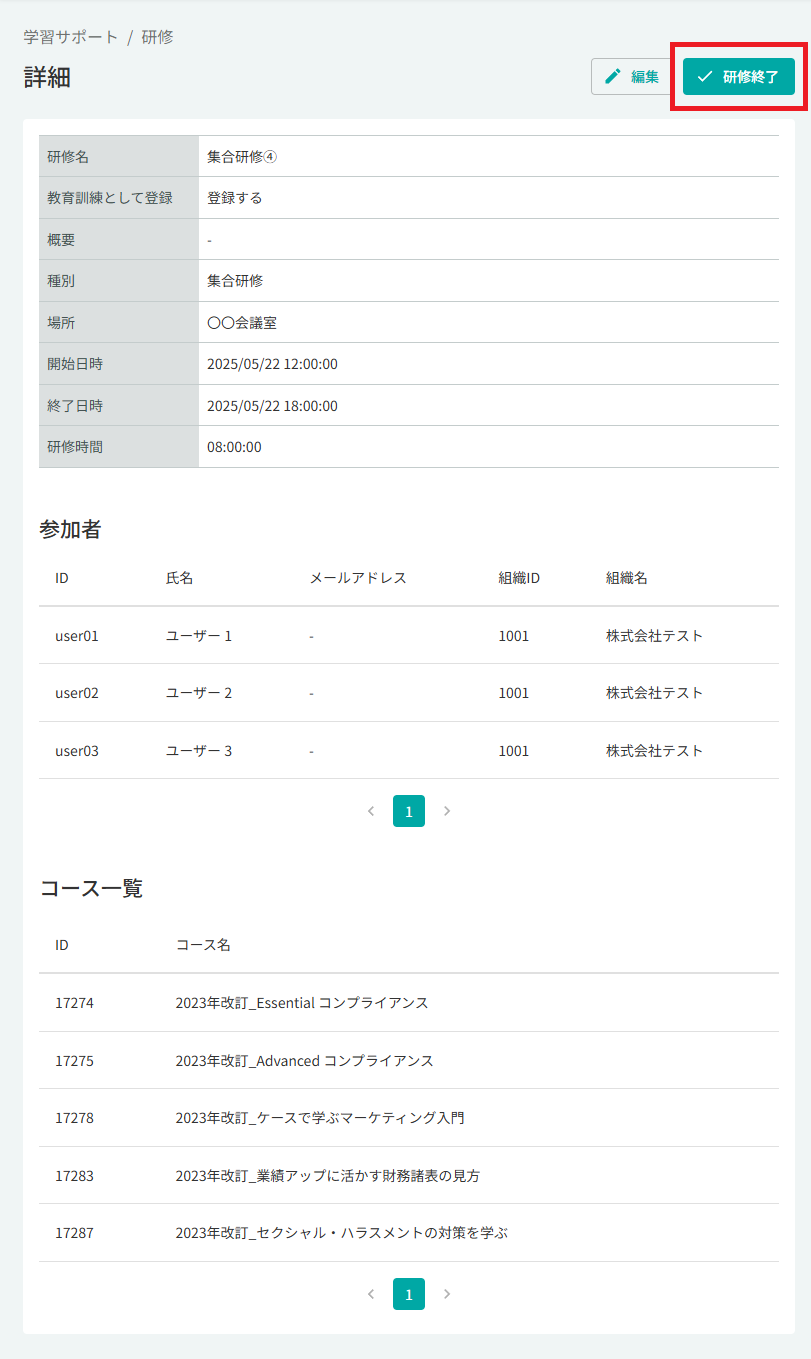The image size is (811, 1359).
Task: Click participant ID user02
Action: click(x=77, y=693)
